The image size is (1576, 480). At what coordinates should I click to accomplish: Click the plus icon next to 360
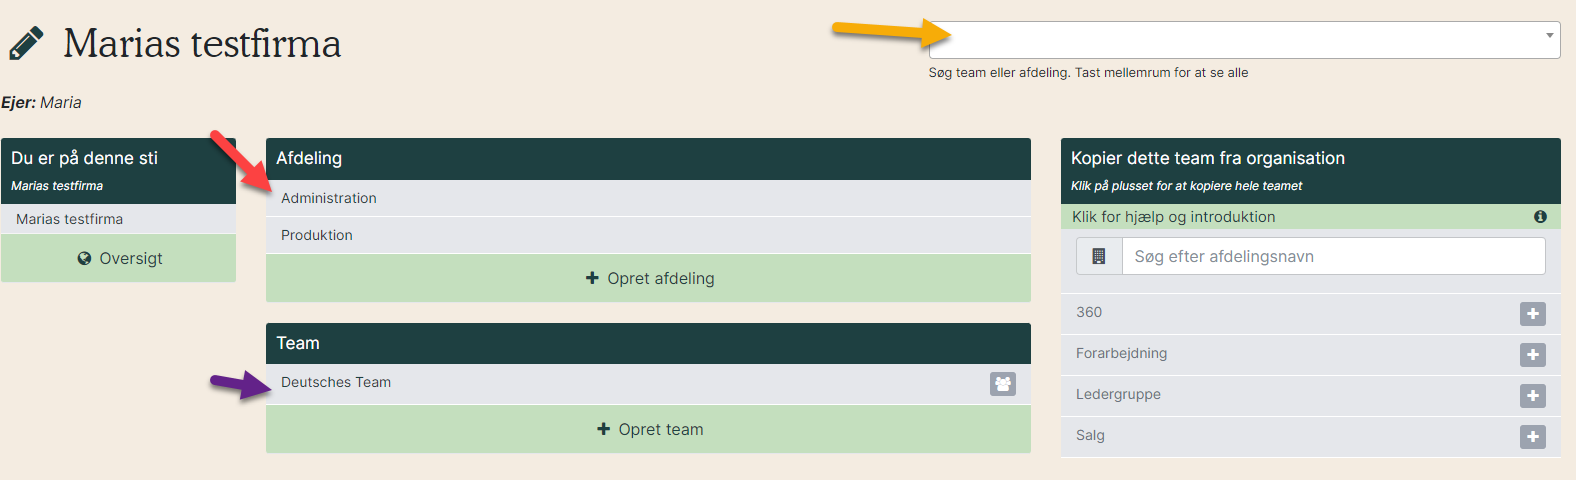pyautogui.click(x=1533, y=314)
